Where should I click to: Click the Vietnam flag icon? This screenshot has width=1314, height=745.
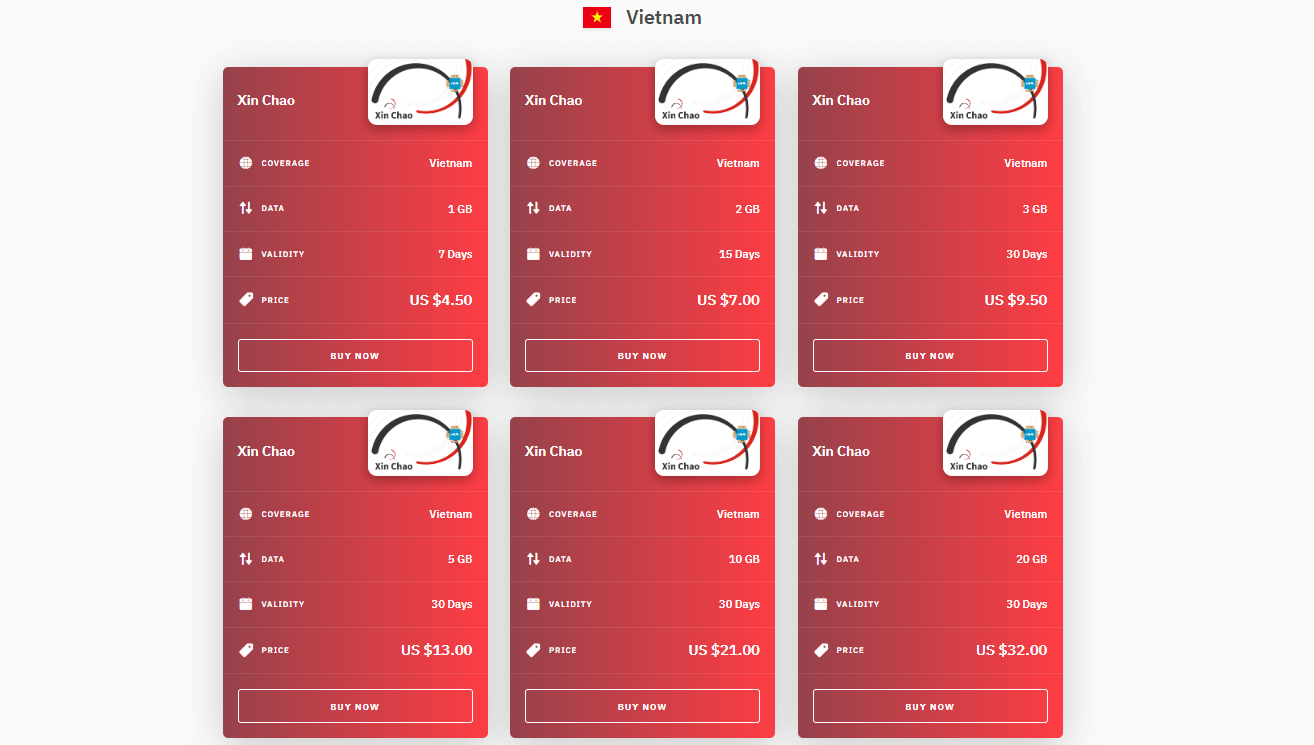click(597, 17)
